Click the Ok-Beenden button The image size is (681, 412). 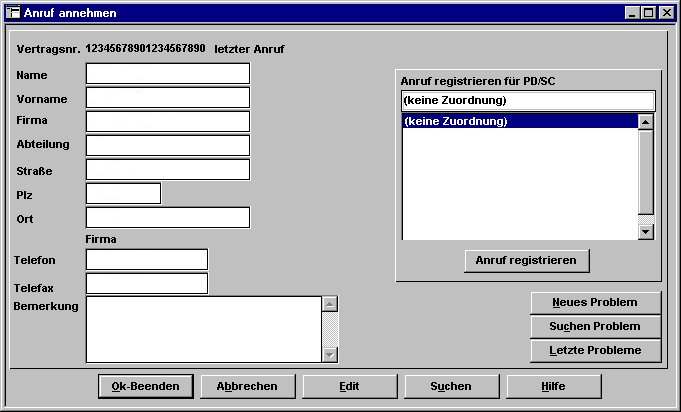(145, 386)
